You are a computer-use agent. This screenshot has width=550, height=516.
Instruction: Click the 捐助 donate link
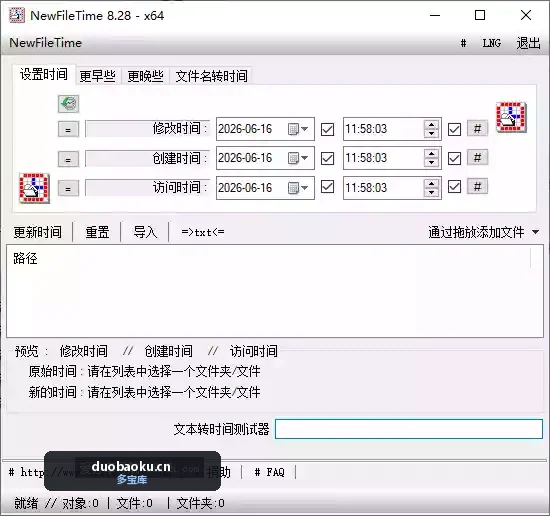point(219,472)
